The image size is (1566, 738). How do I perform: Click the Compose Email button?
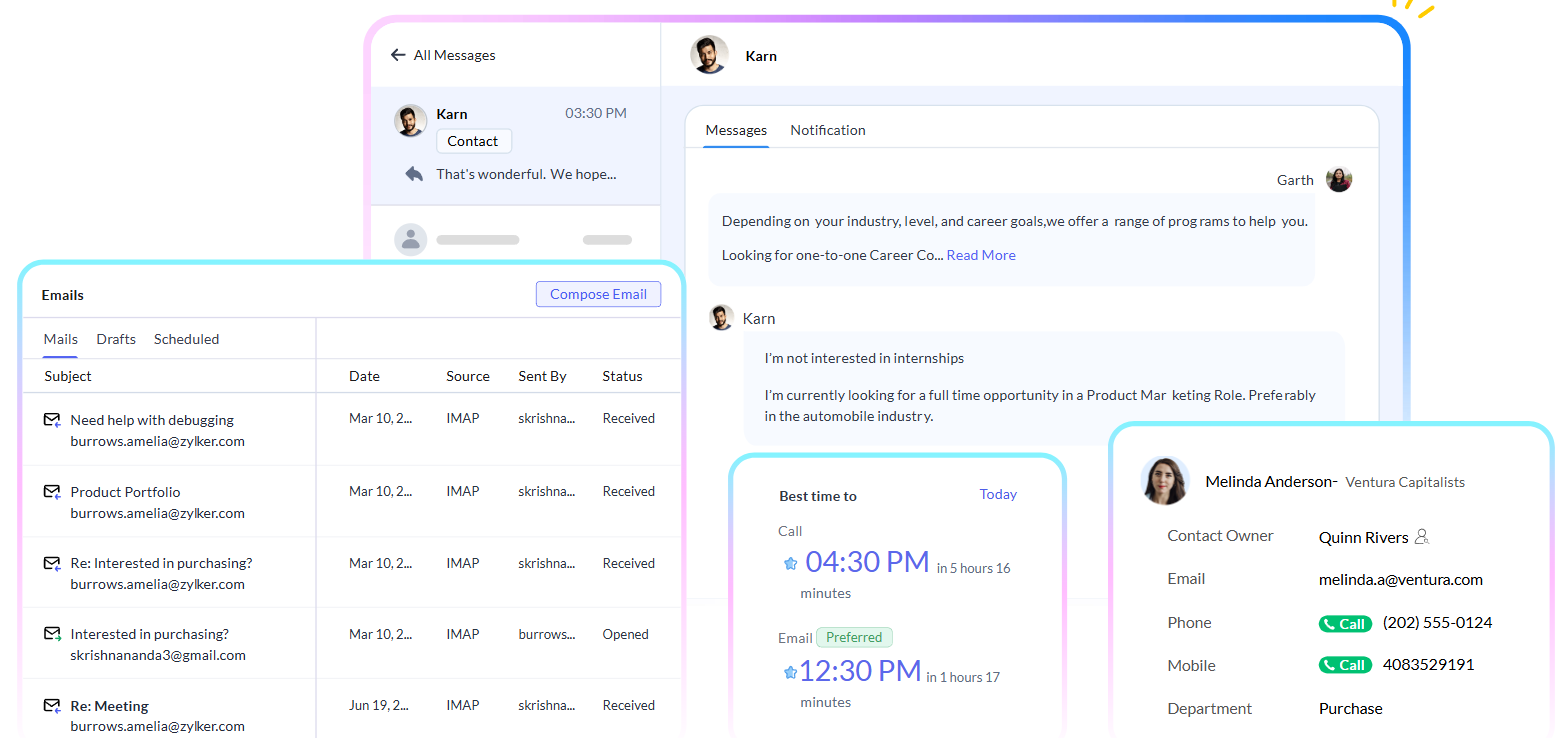[598, 294]
